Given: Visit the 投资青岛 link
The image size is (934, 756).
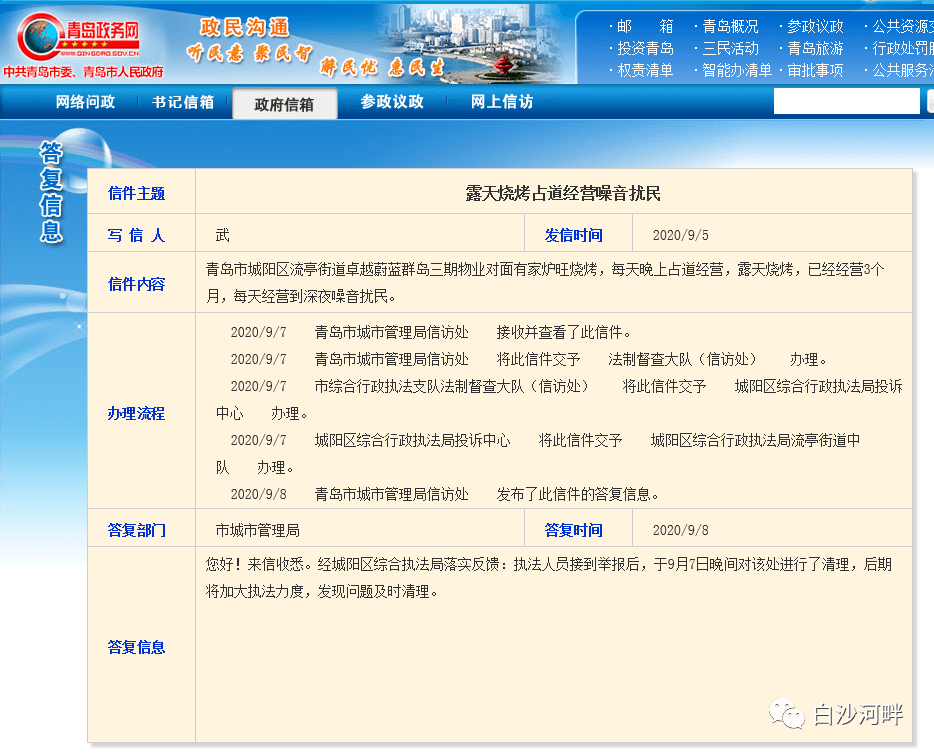Looking at the screenshot, I should pyautogui.click(x=645, y=48).
